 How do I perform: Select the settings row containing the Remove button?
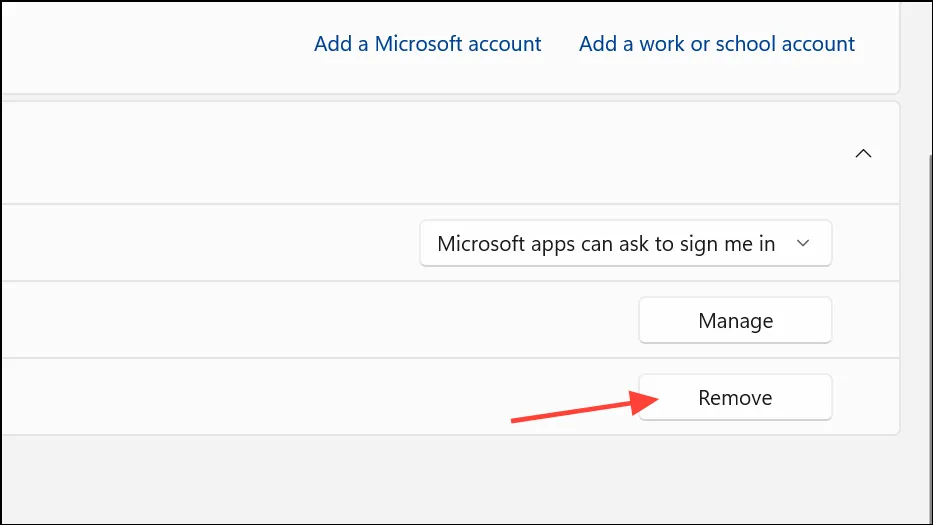point(450,396)
